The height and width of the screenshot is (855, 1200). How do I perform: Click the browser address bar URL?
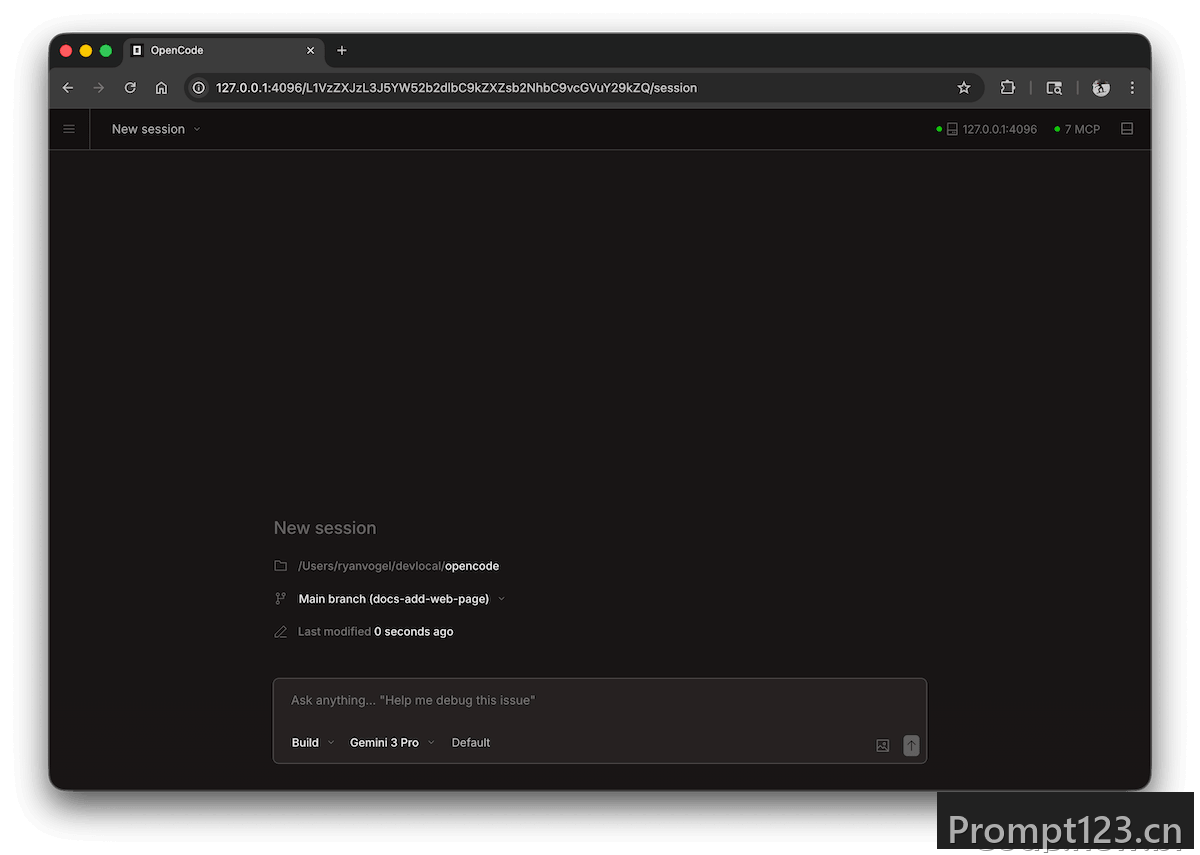[x=456, y=88]
